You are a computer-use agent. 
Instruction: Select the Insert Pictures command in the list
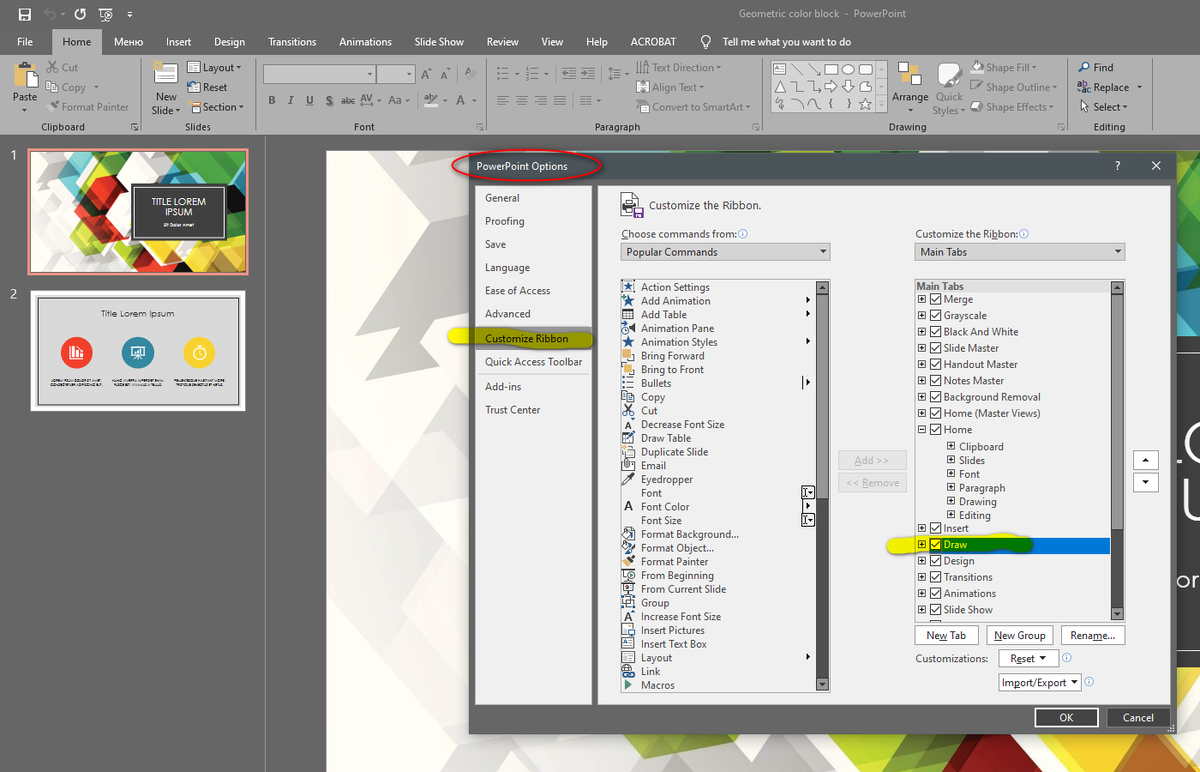[x=673, y=630]
